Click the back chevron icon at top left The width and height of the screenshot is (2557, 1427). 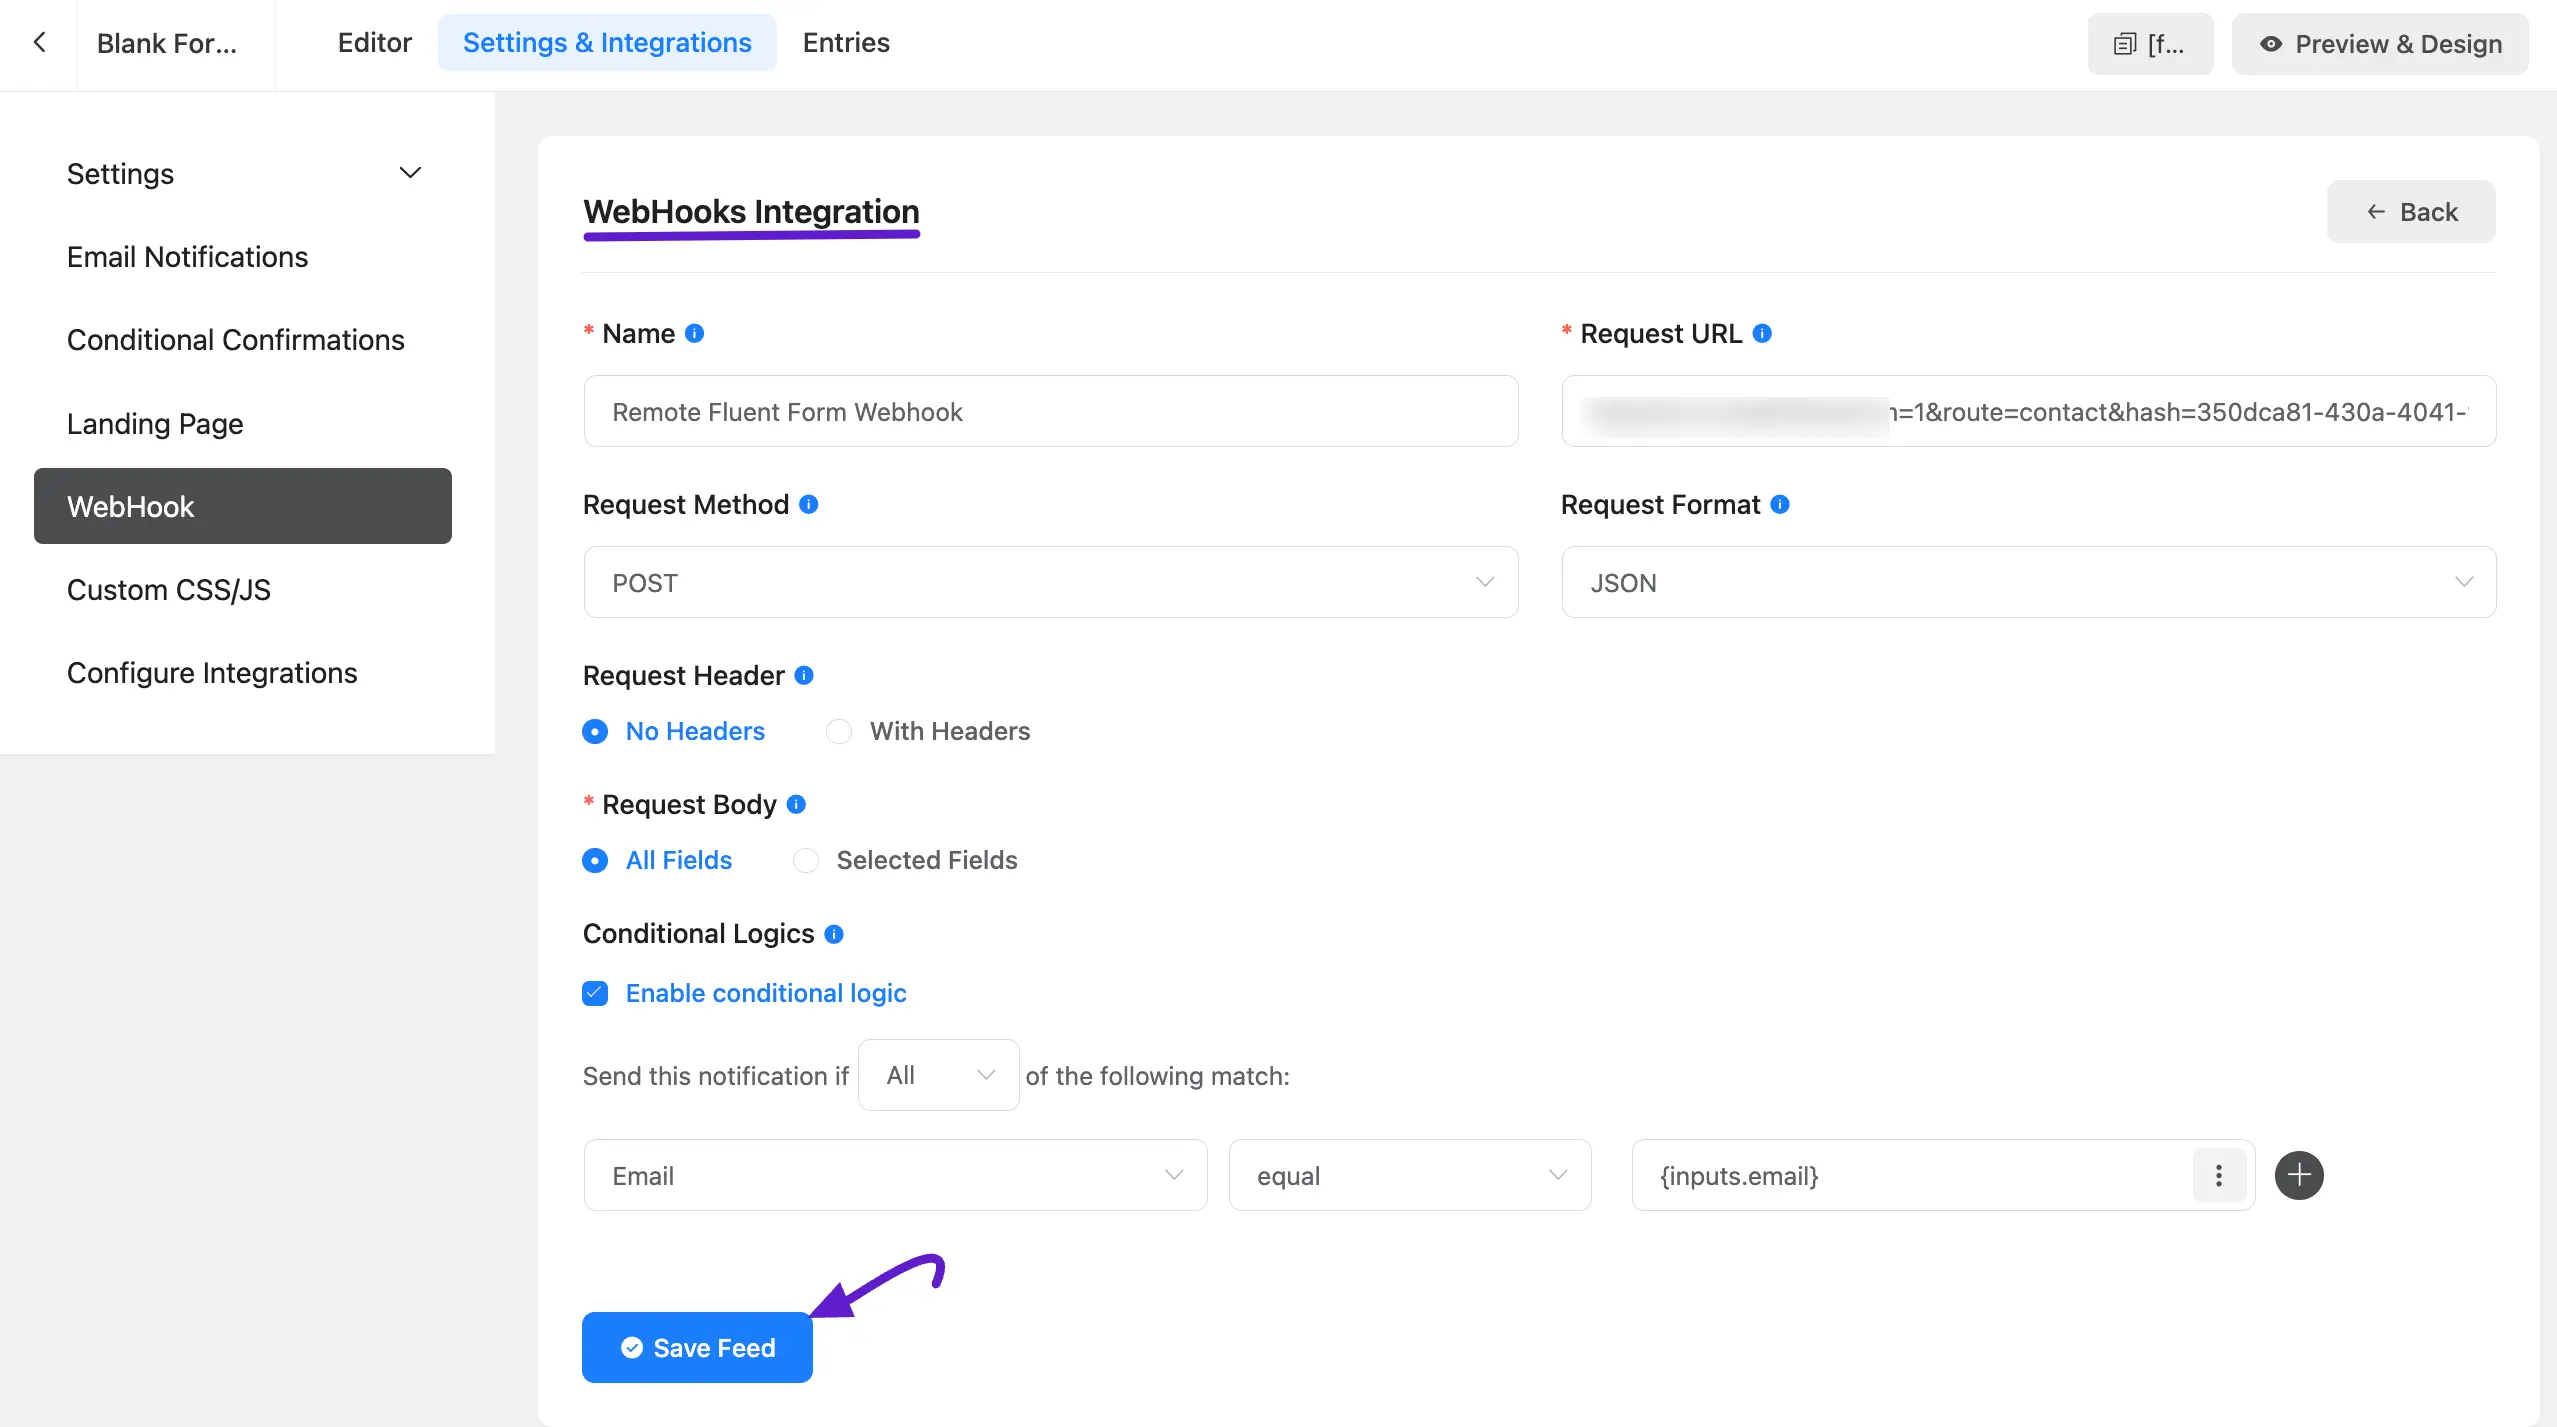(x=40, y=42)
